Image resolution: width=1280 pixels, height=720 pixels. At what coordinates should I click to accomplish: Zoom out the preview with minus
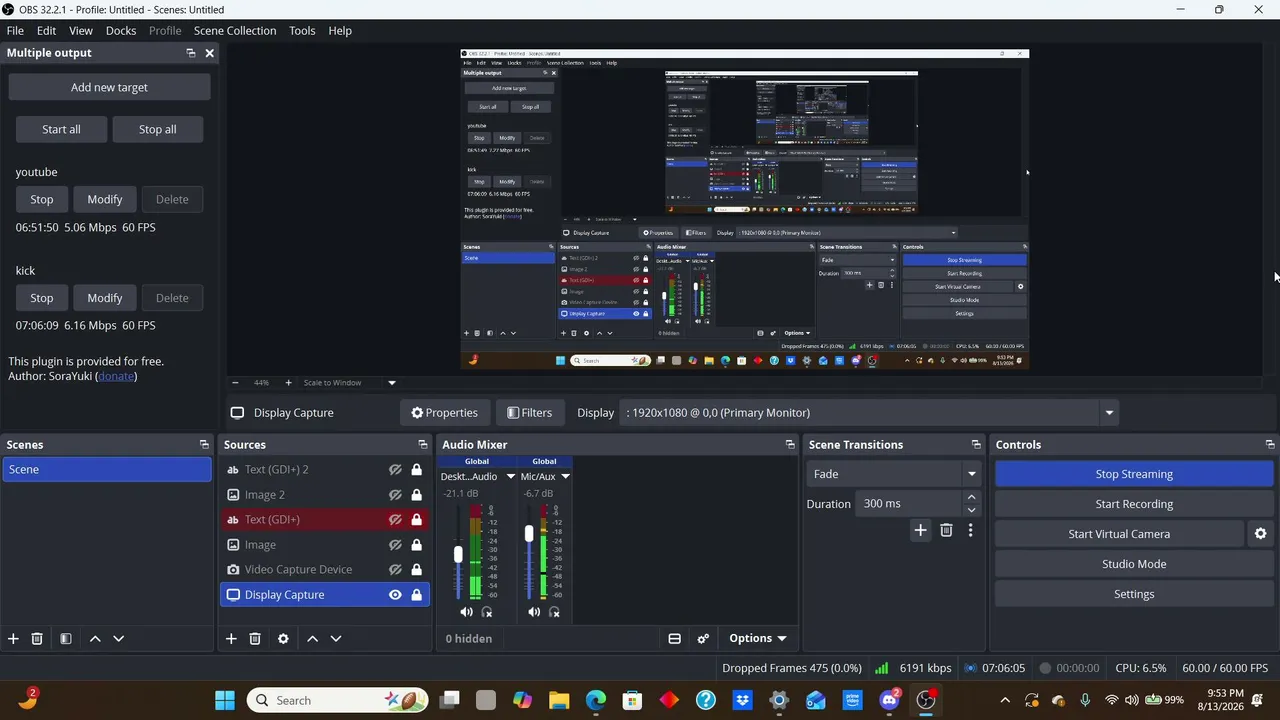tap(235, 383)
